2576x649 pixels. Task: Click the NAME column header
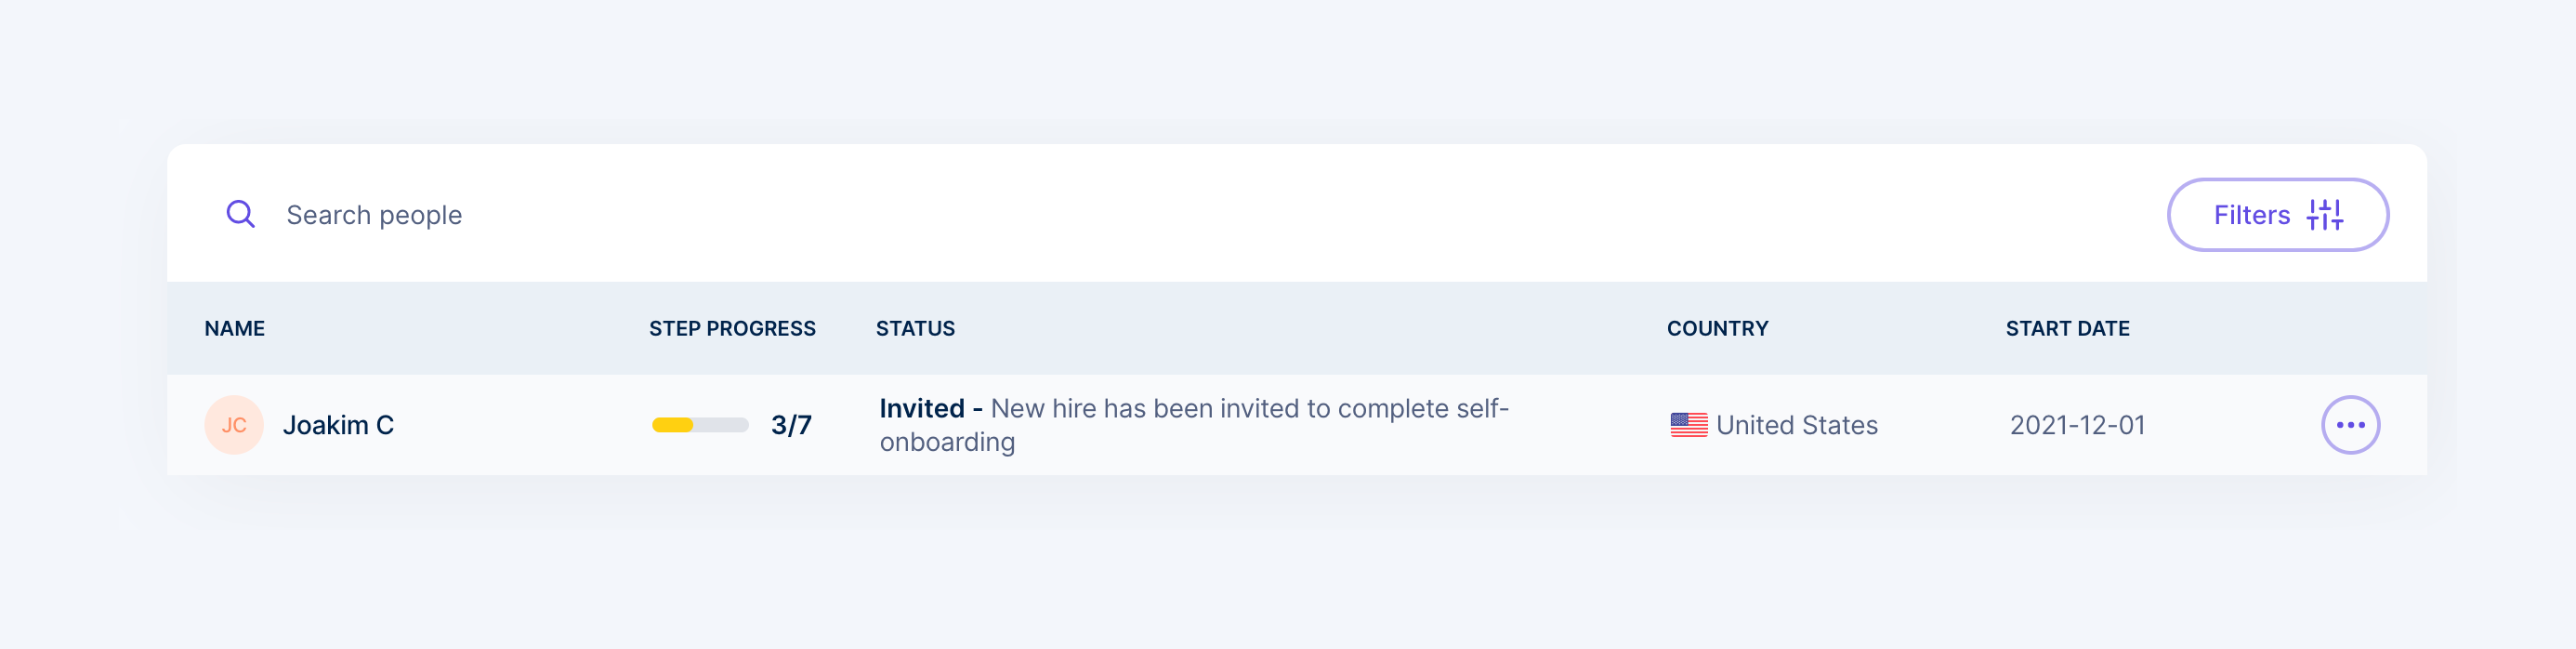235,329
